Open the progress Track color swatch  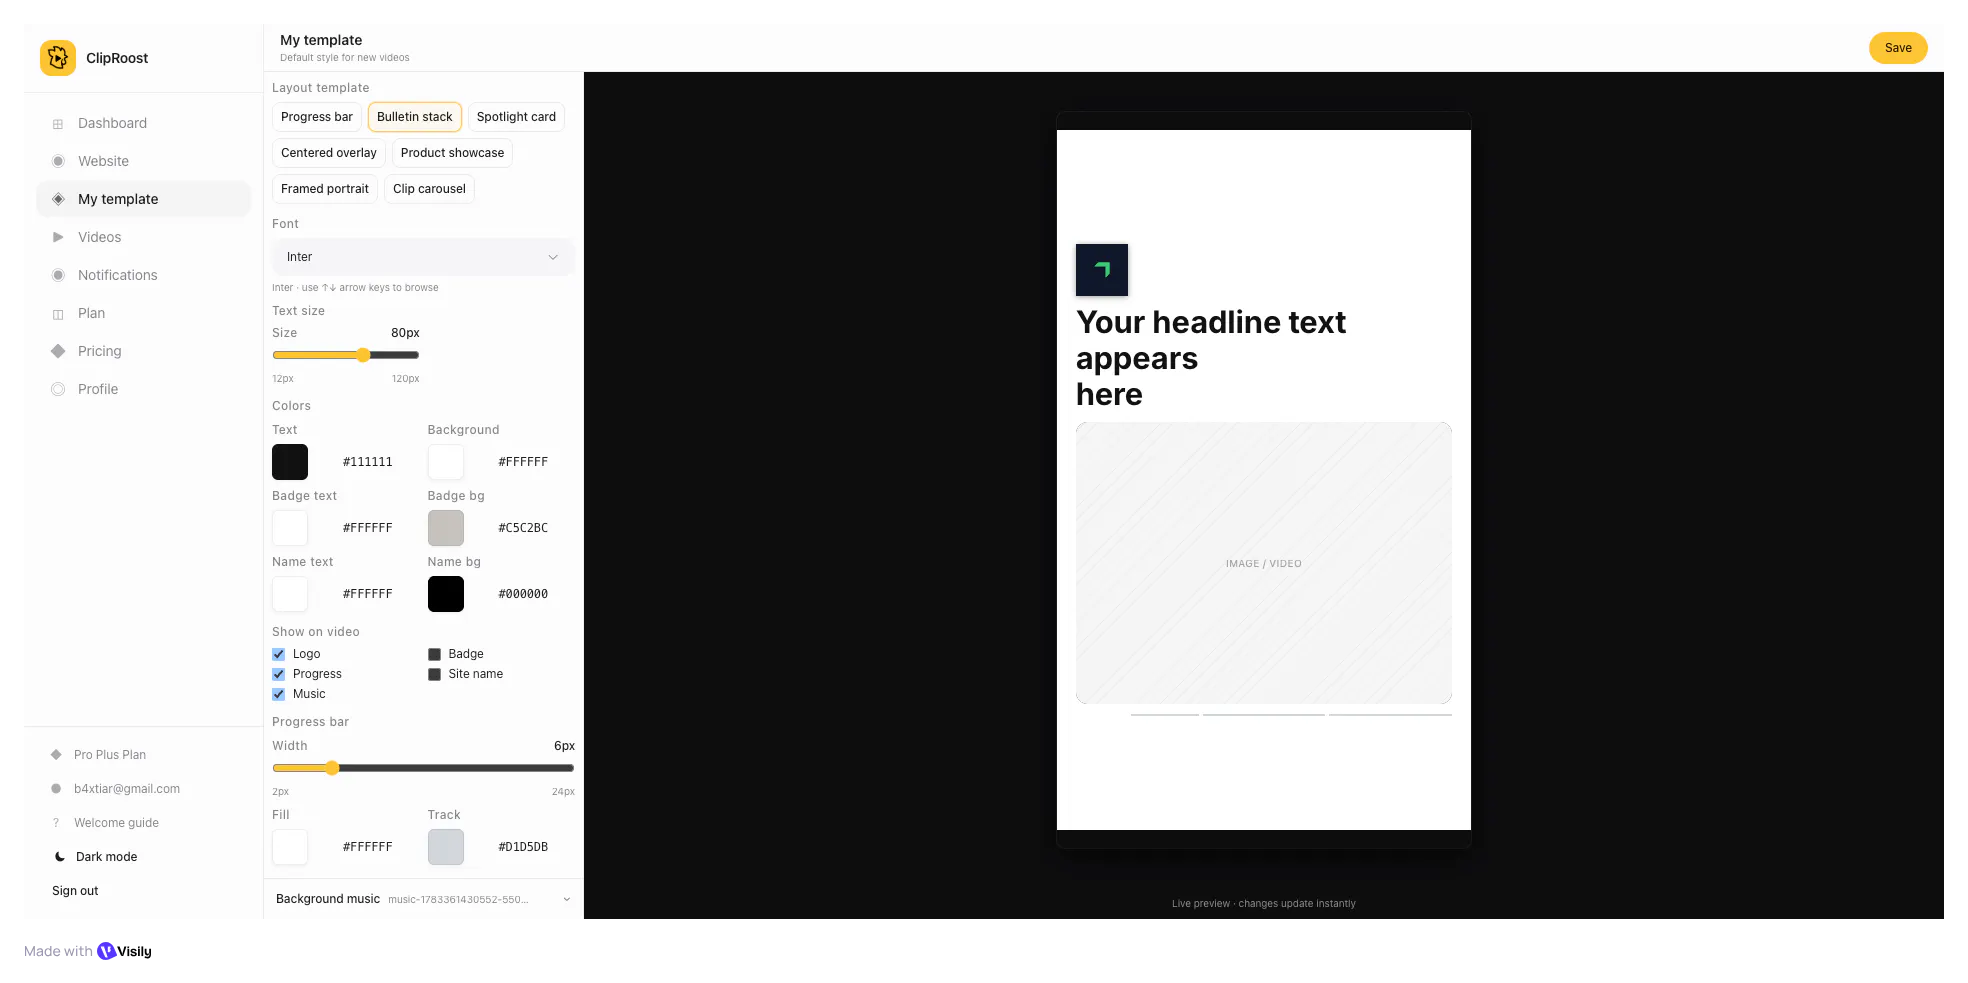pos(446,847)
